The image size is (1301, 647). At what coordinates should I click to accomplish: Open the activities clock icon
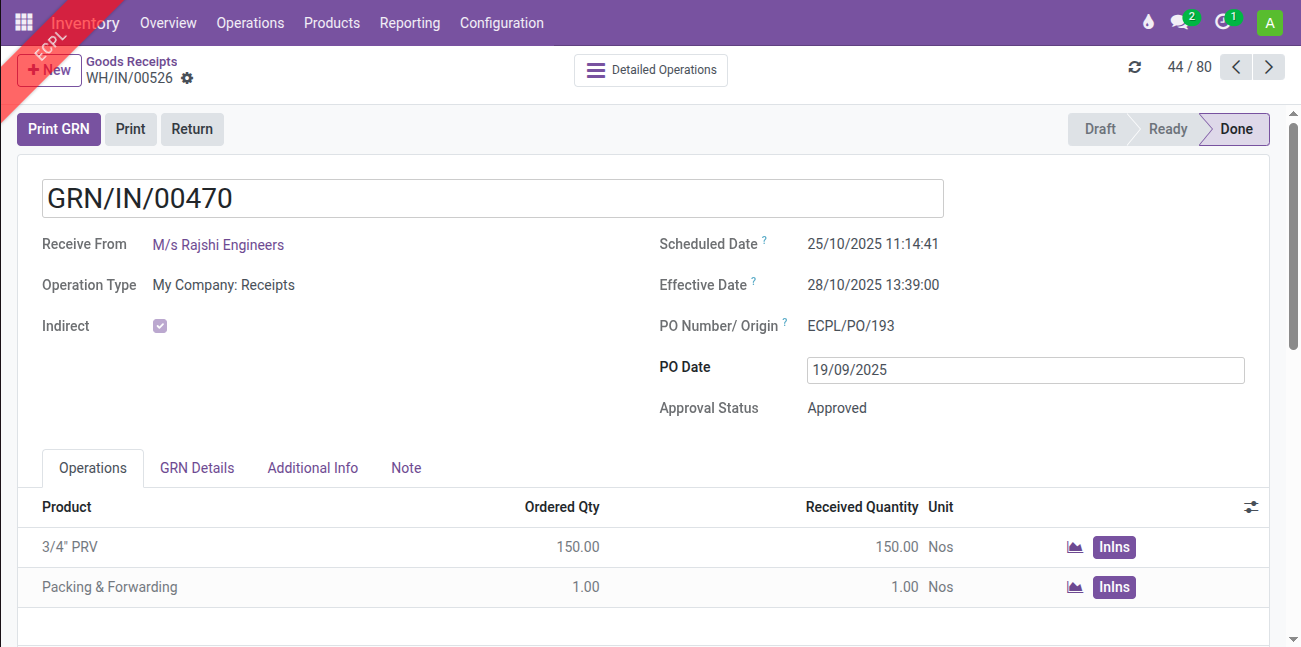[1222, 23]
